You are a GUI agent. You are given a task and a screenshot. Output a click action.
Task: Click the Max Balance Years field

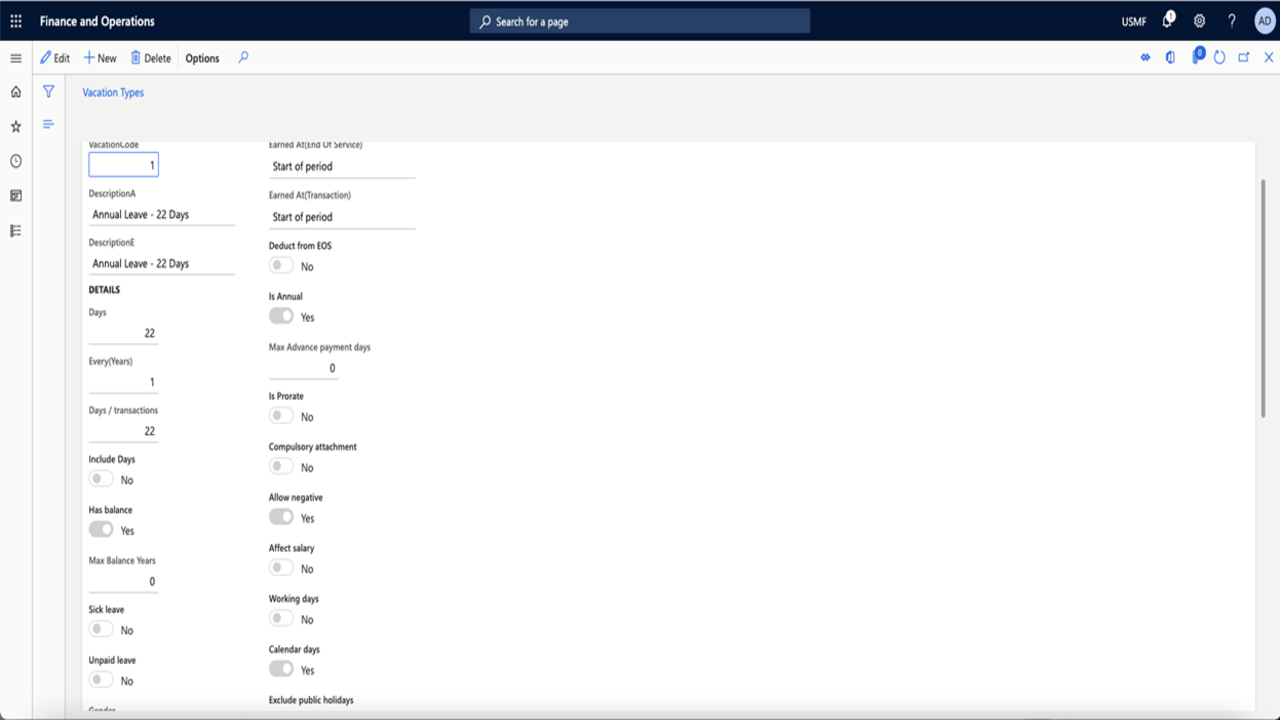pos(123,581)
